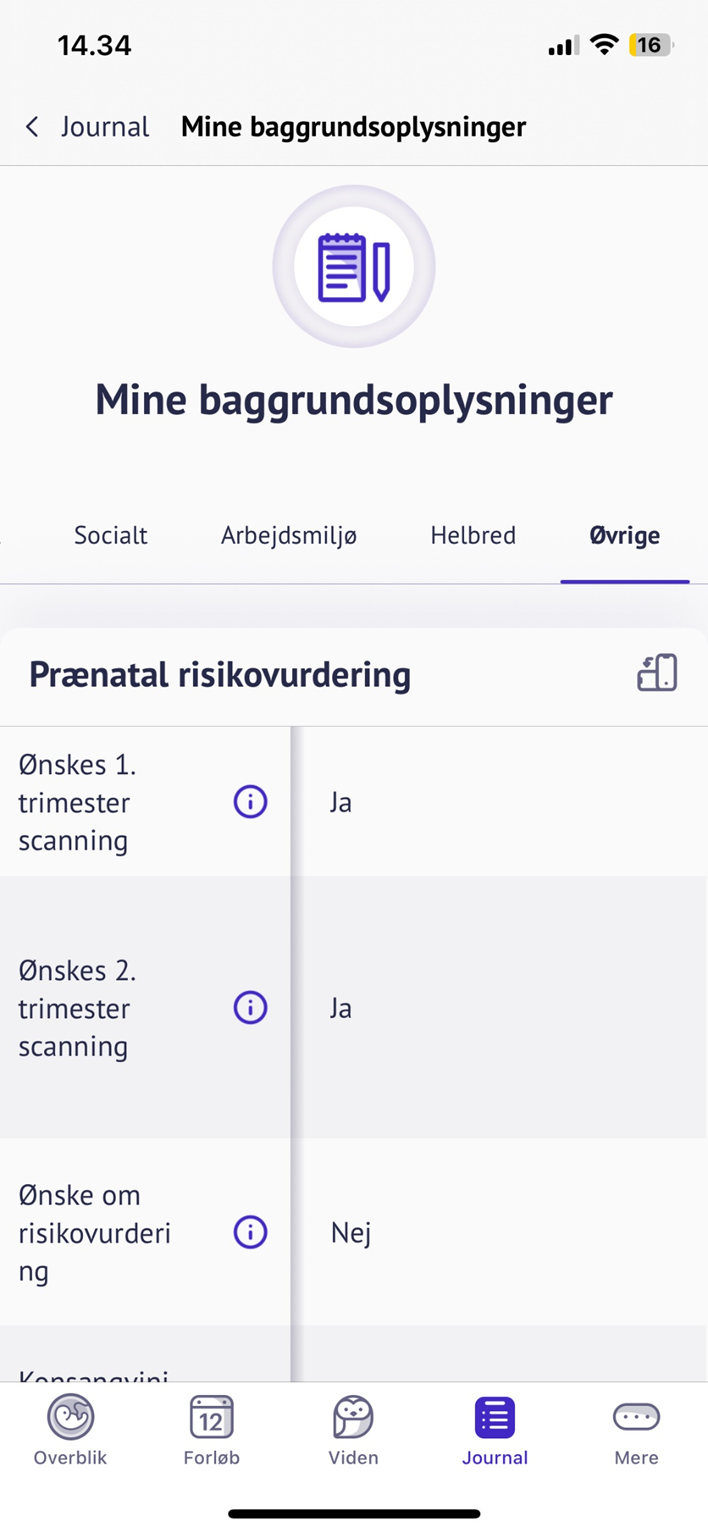Open the Arbejdsmiljø tab

click(x=289, y=535)
